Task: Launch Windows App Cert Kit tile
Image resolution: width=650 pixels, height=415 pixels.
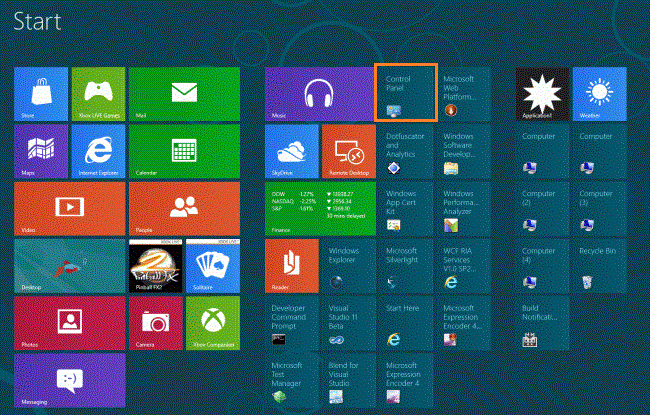Action: [407, 209]
